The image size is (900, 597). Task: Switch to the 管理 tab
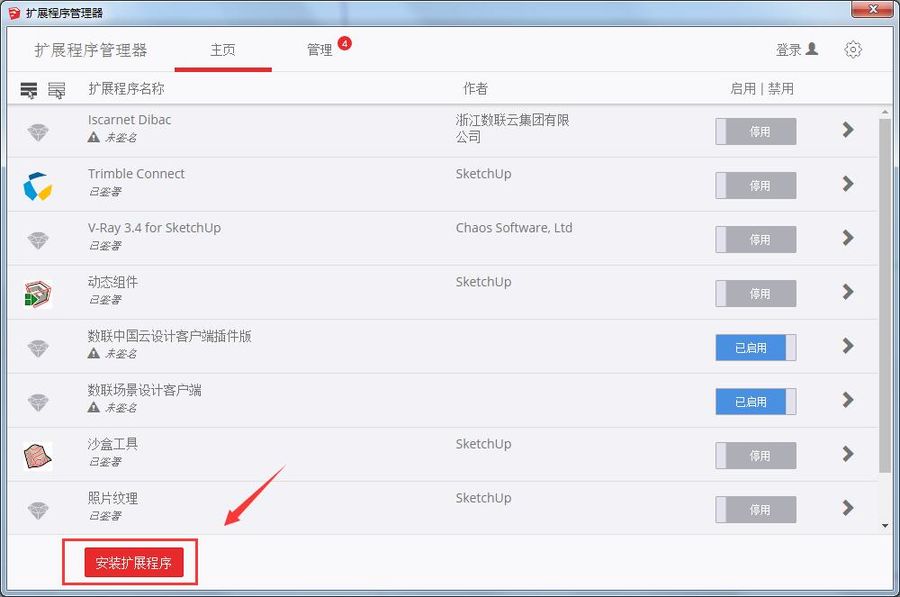pos(320,50)
